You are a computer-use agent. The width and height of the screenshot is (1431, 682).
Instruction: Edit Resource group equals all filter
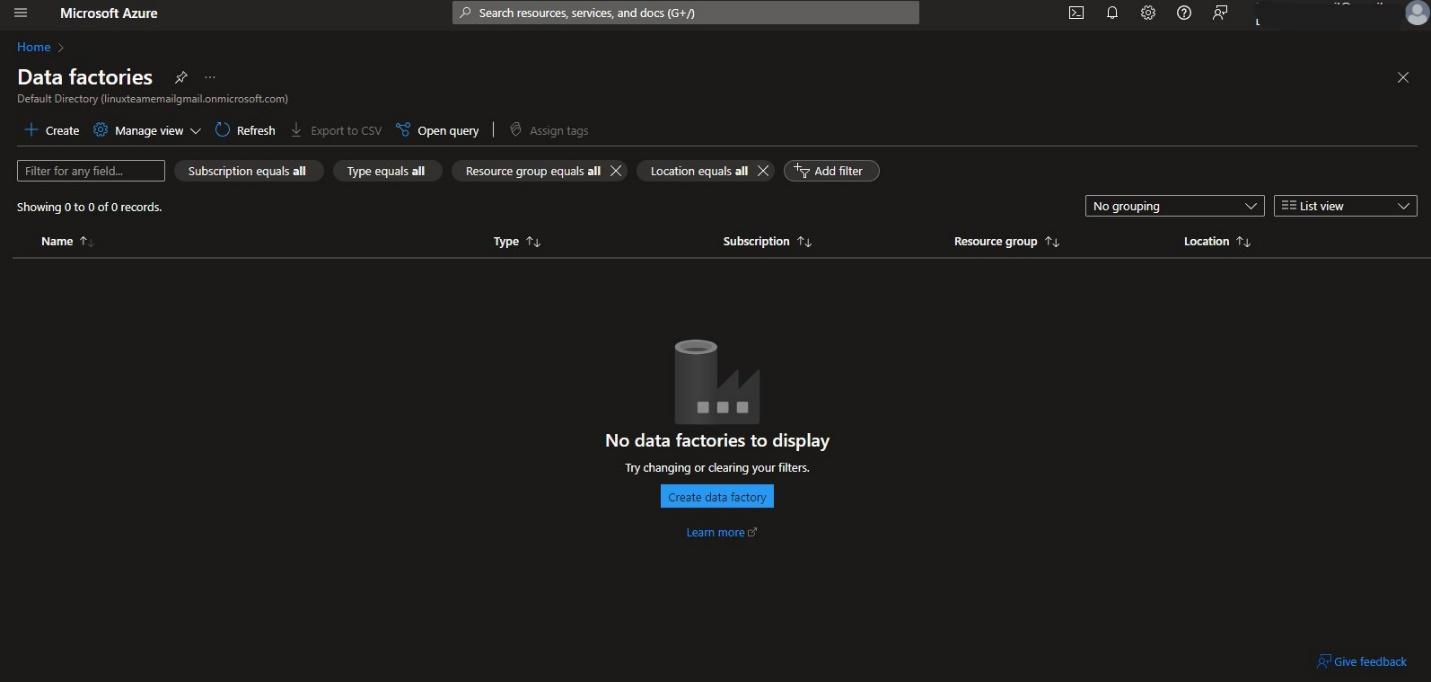coord(533,171)
